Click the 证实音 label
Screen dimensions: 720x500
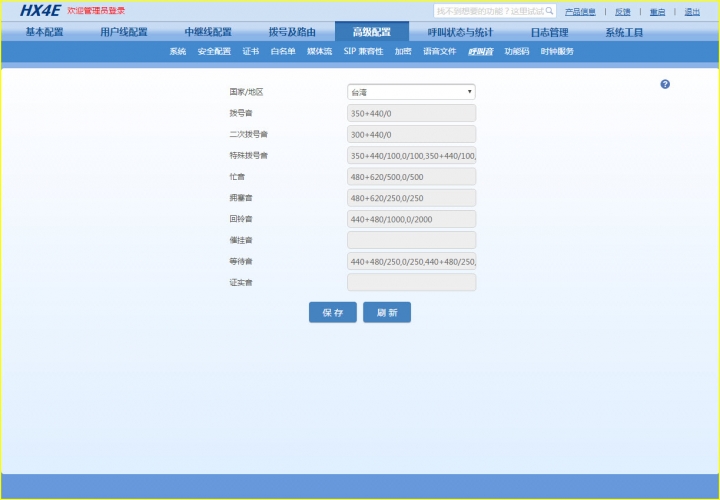point(241,282)
